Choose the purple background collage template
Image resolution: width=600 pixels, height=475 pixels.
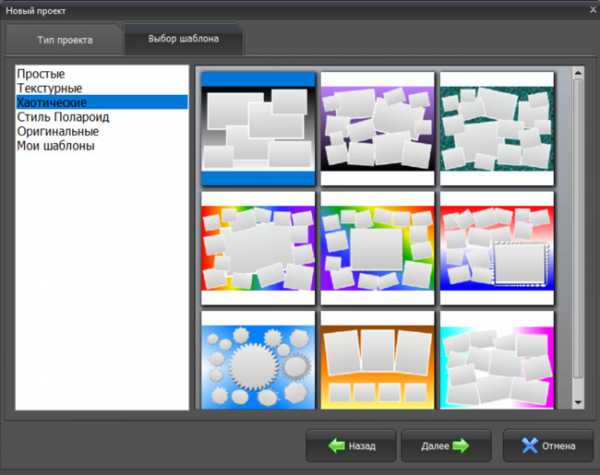(x=377, y=128)
